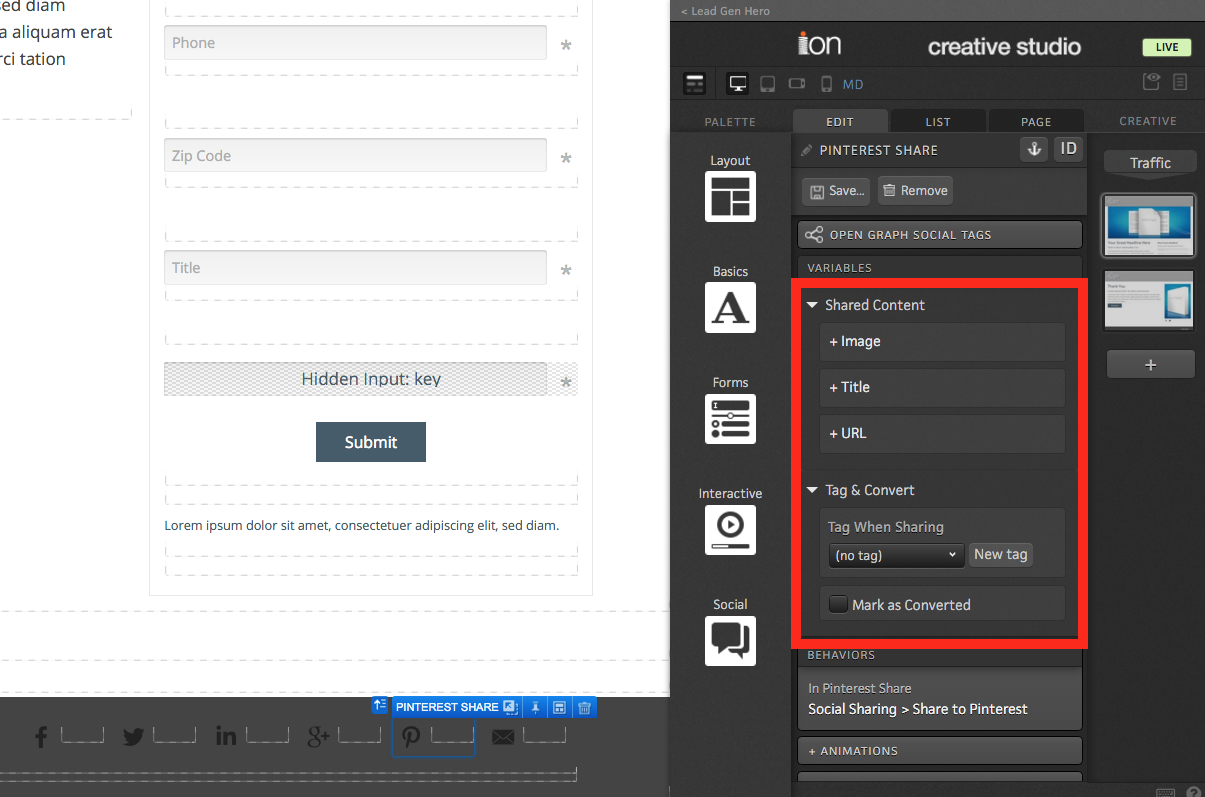Switch to the Edit tab

(x=840, y=121)
